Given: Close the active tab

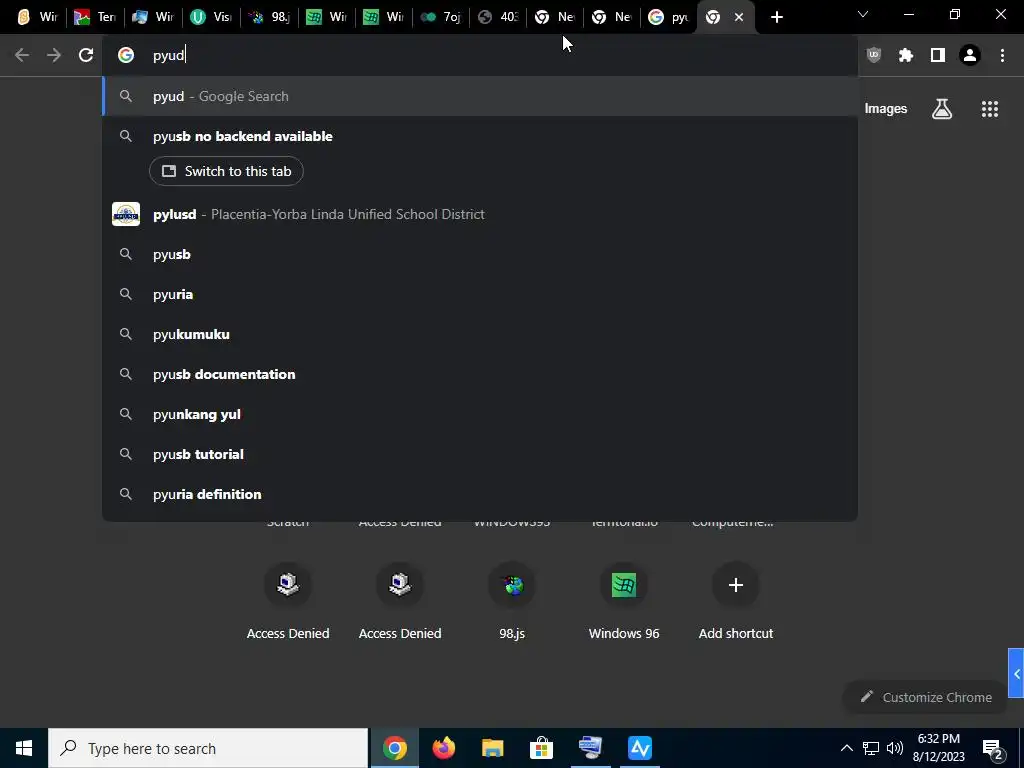Looking at the screenshot, I should (x=739, y=18).
